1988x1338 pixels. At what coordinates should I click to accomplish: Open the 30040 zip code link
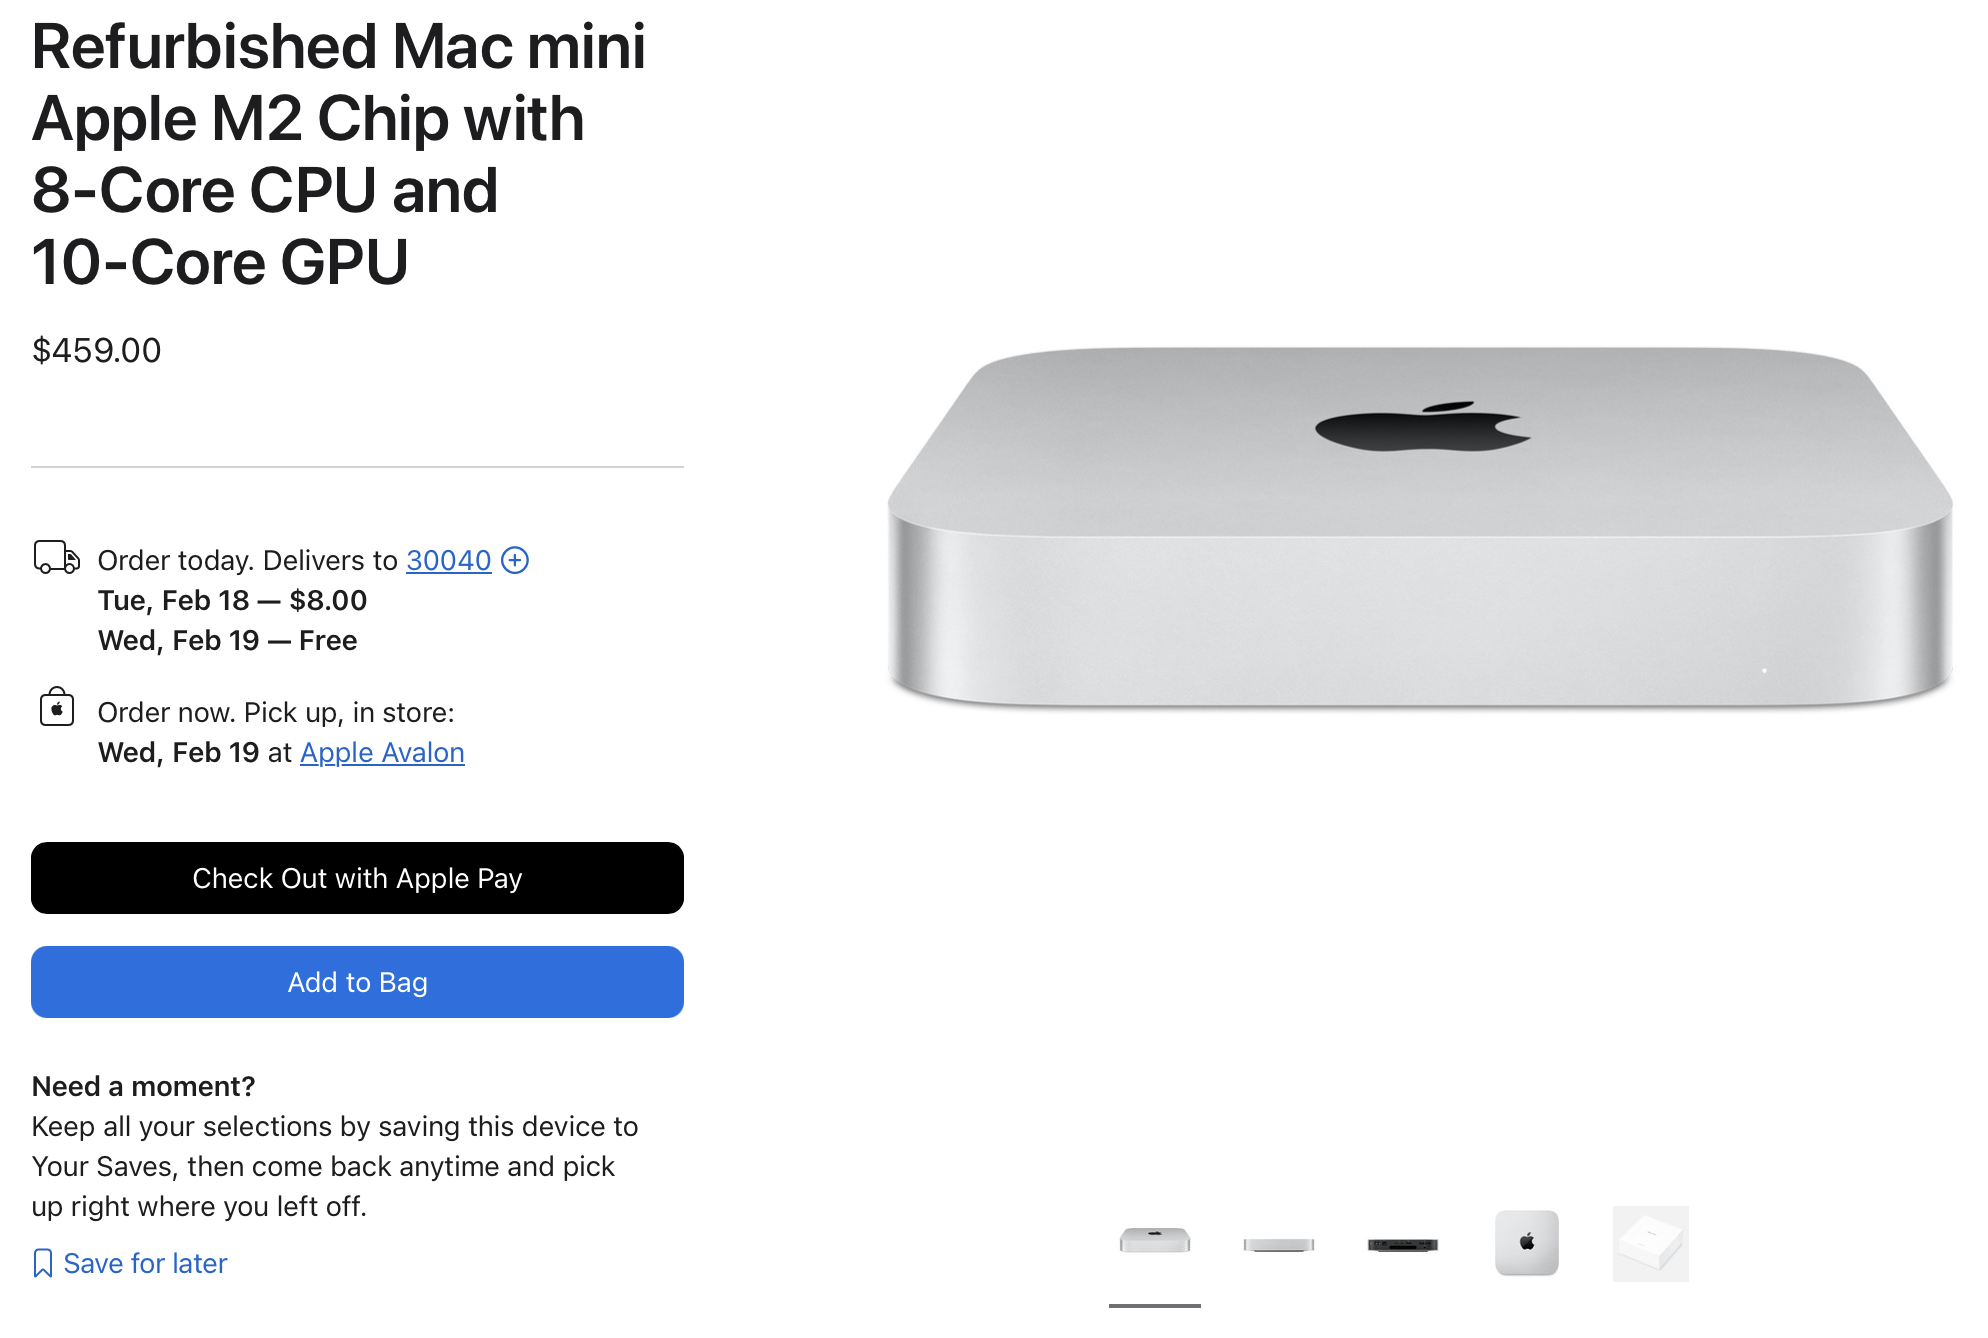click(x=448, y=560)
